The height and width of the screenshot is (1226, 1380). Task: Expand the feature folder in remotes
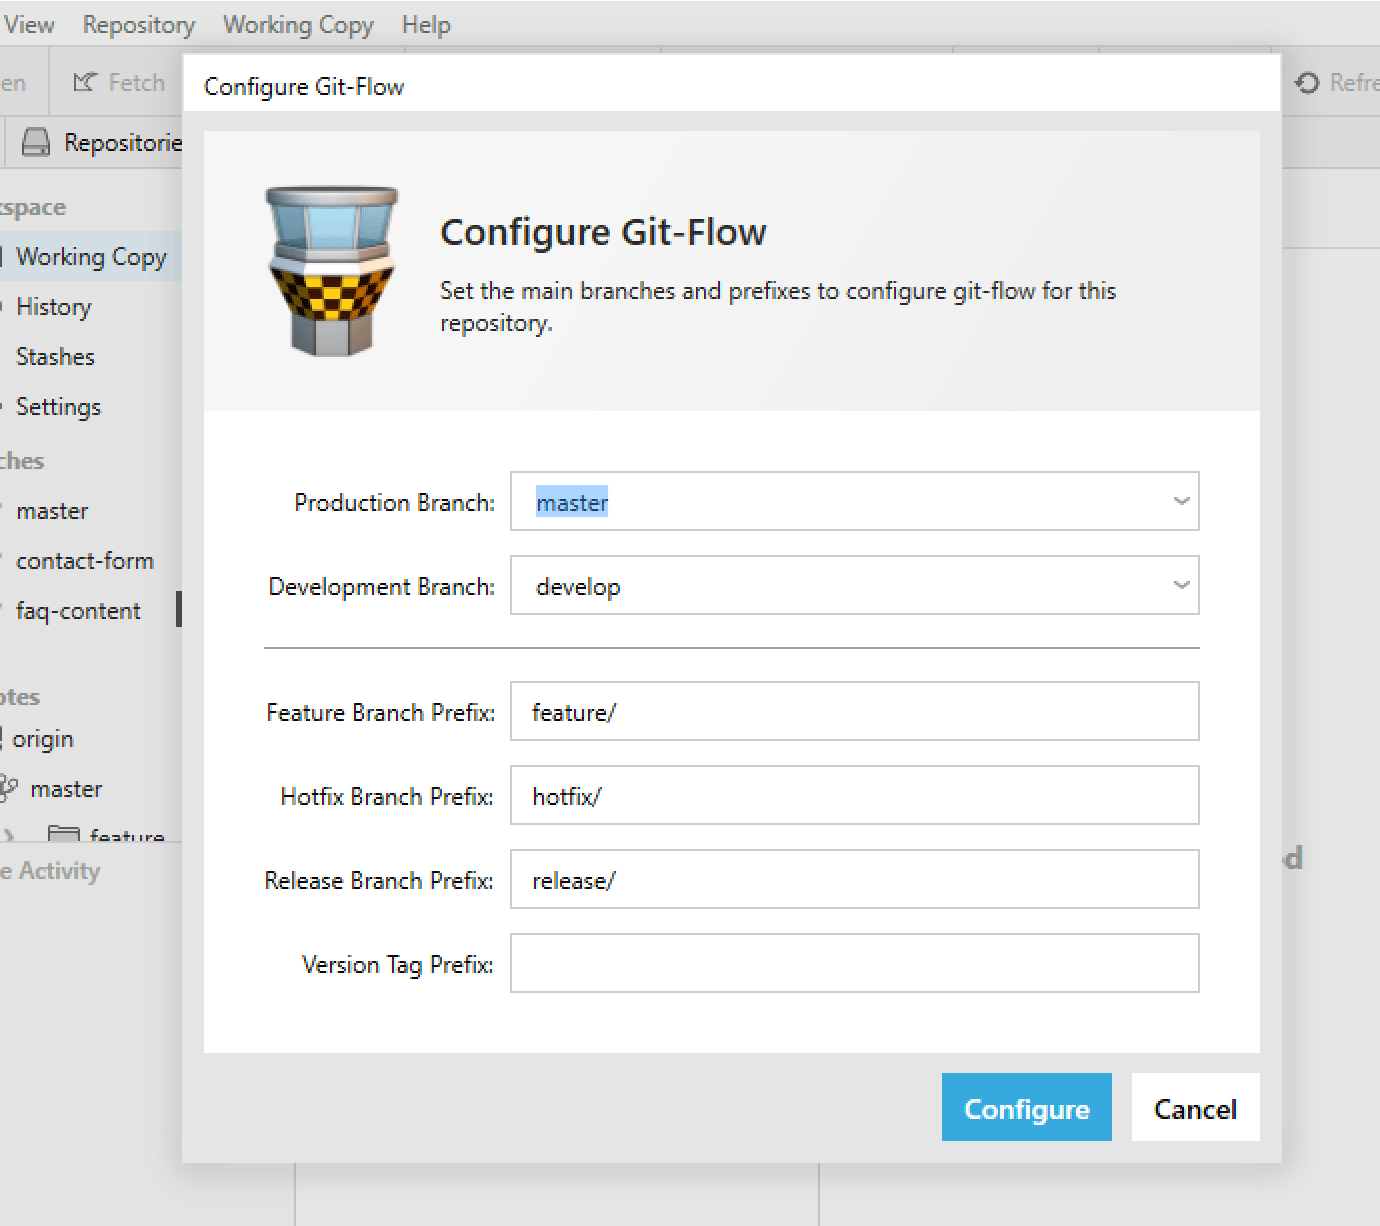tap(9, 836)
